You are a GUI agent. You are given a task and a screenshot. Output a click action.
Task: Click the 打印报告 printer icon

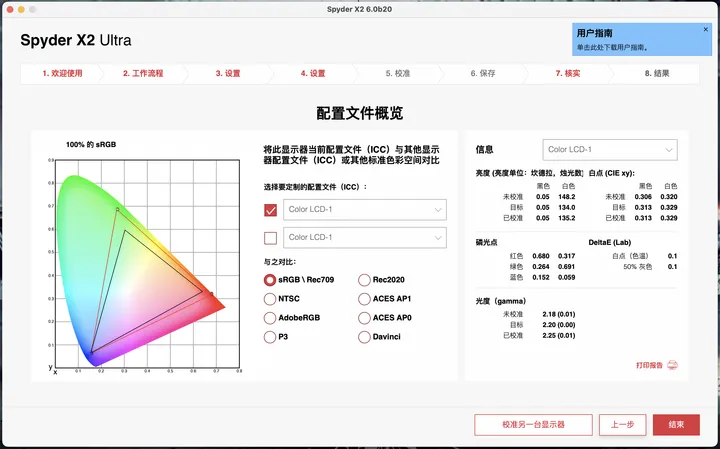(672, 365)
